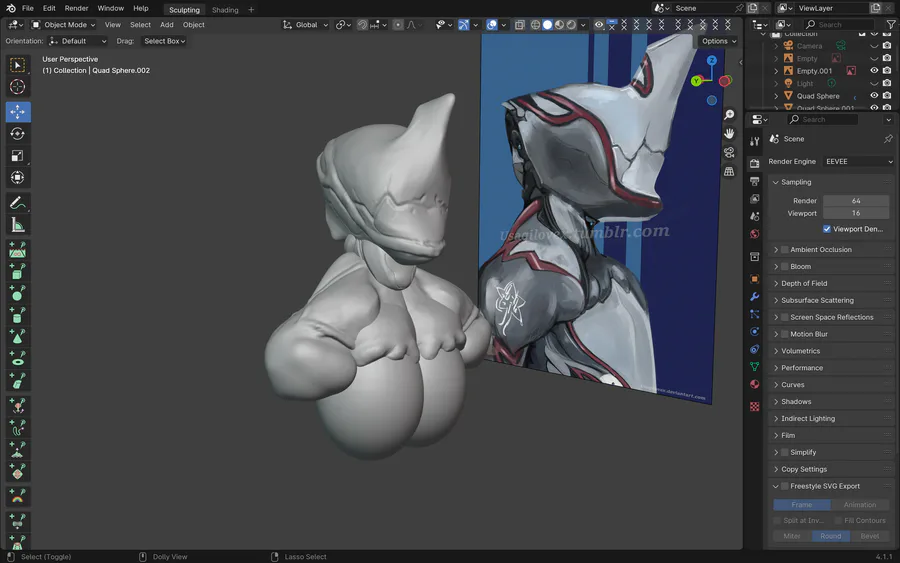This screenshot has height=563, width=900.
Task: Open the Orientation Default dropdown
Action: [77, 41]
